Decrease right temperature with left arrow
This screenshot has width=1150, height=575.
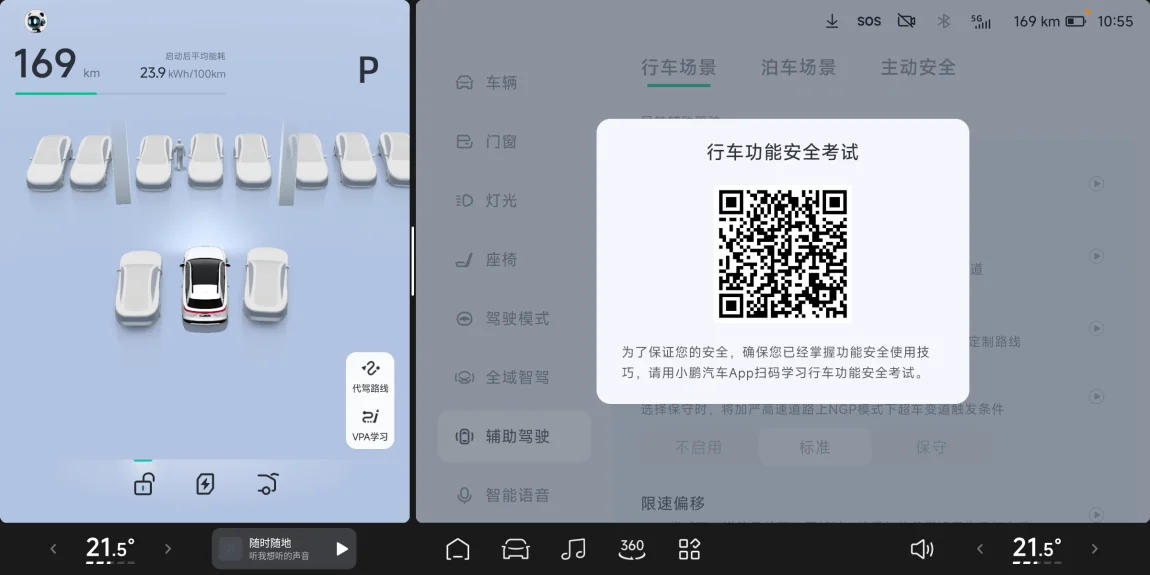(x=979, y=549)
